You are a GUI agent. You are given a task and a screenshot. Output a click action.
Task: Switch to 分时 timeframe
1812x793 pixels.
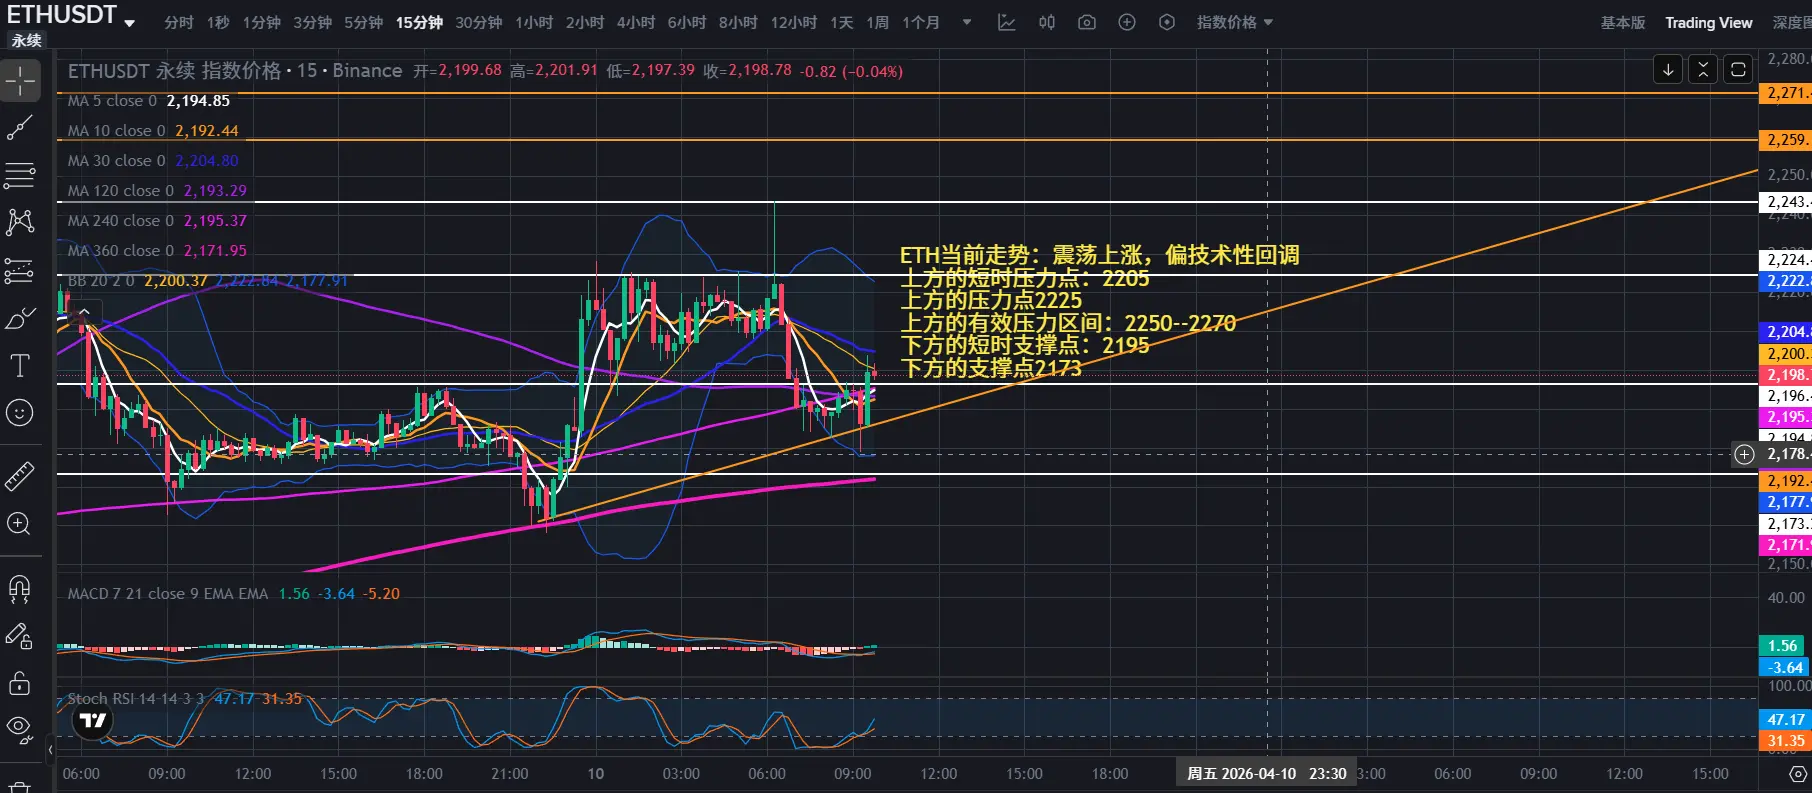pos(179,22)
